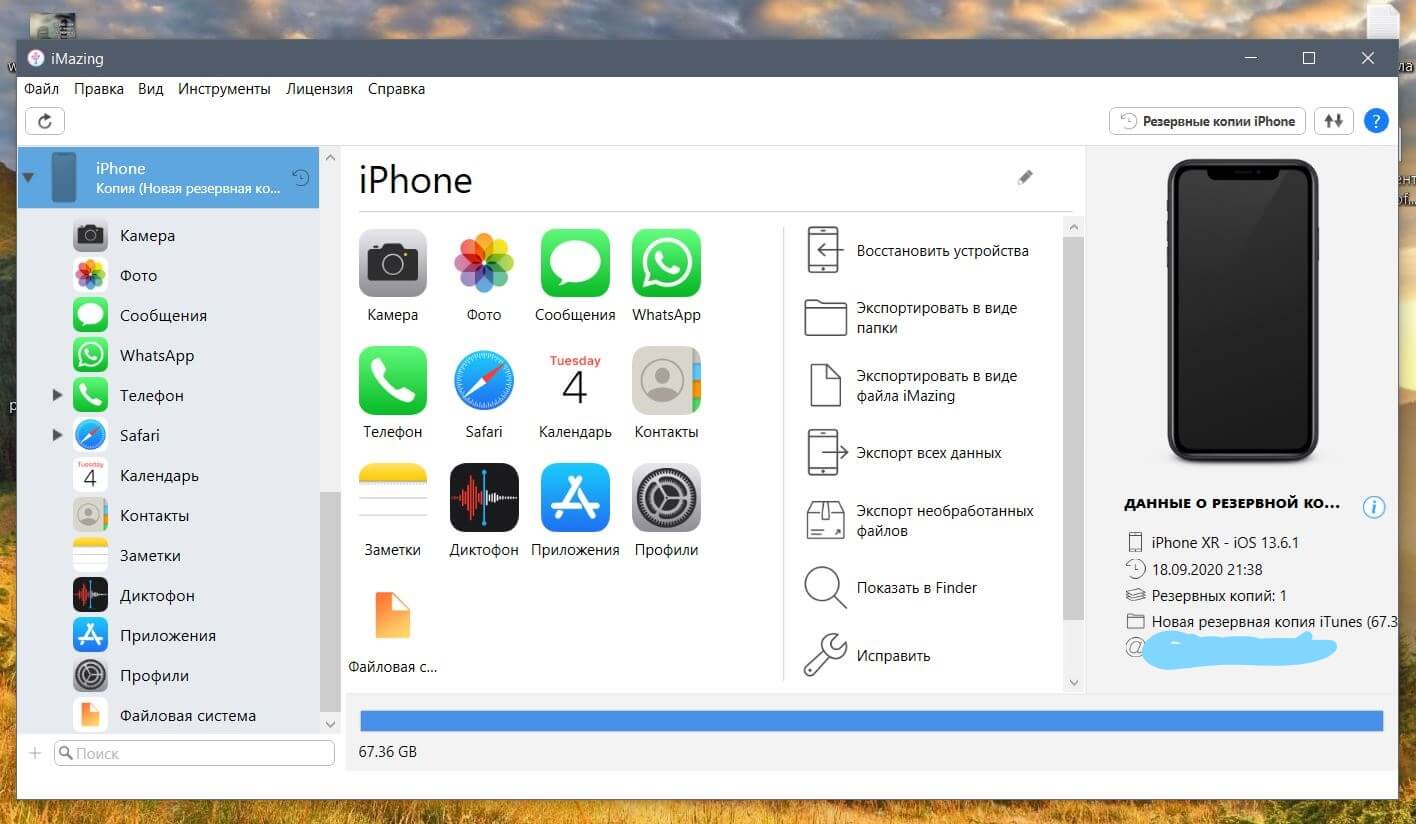Viewport: 1416px width, 824px height.
Task: Click the actions list scrollbar down arrow
Action: pyautogui.click(x=1073, y=683)
